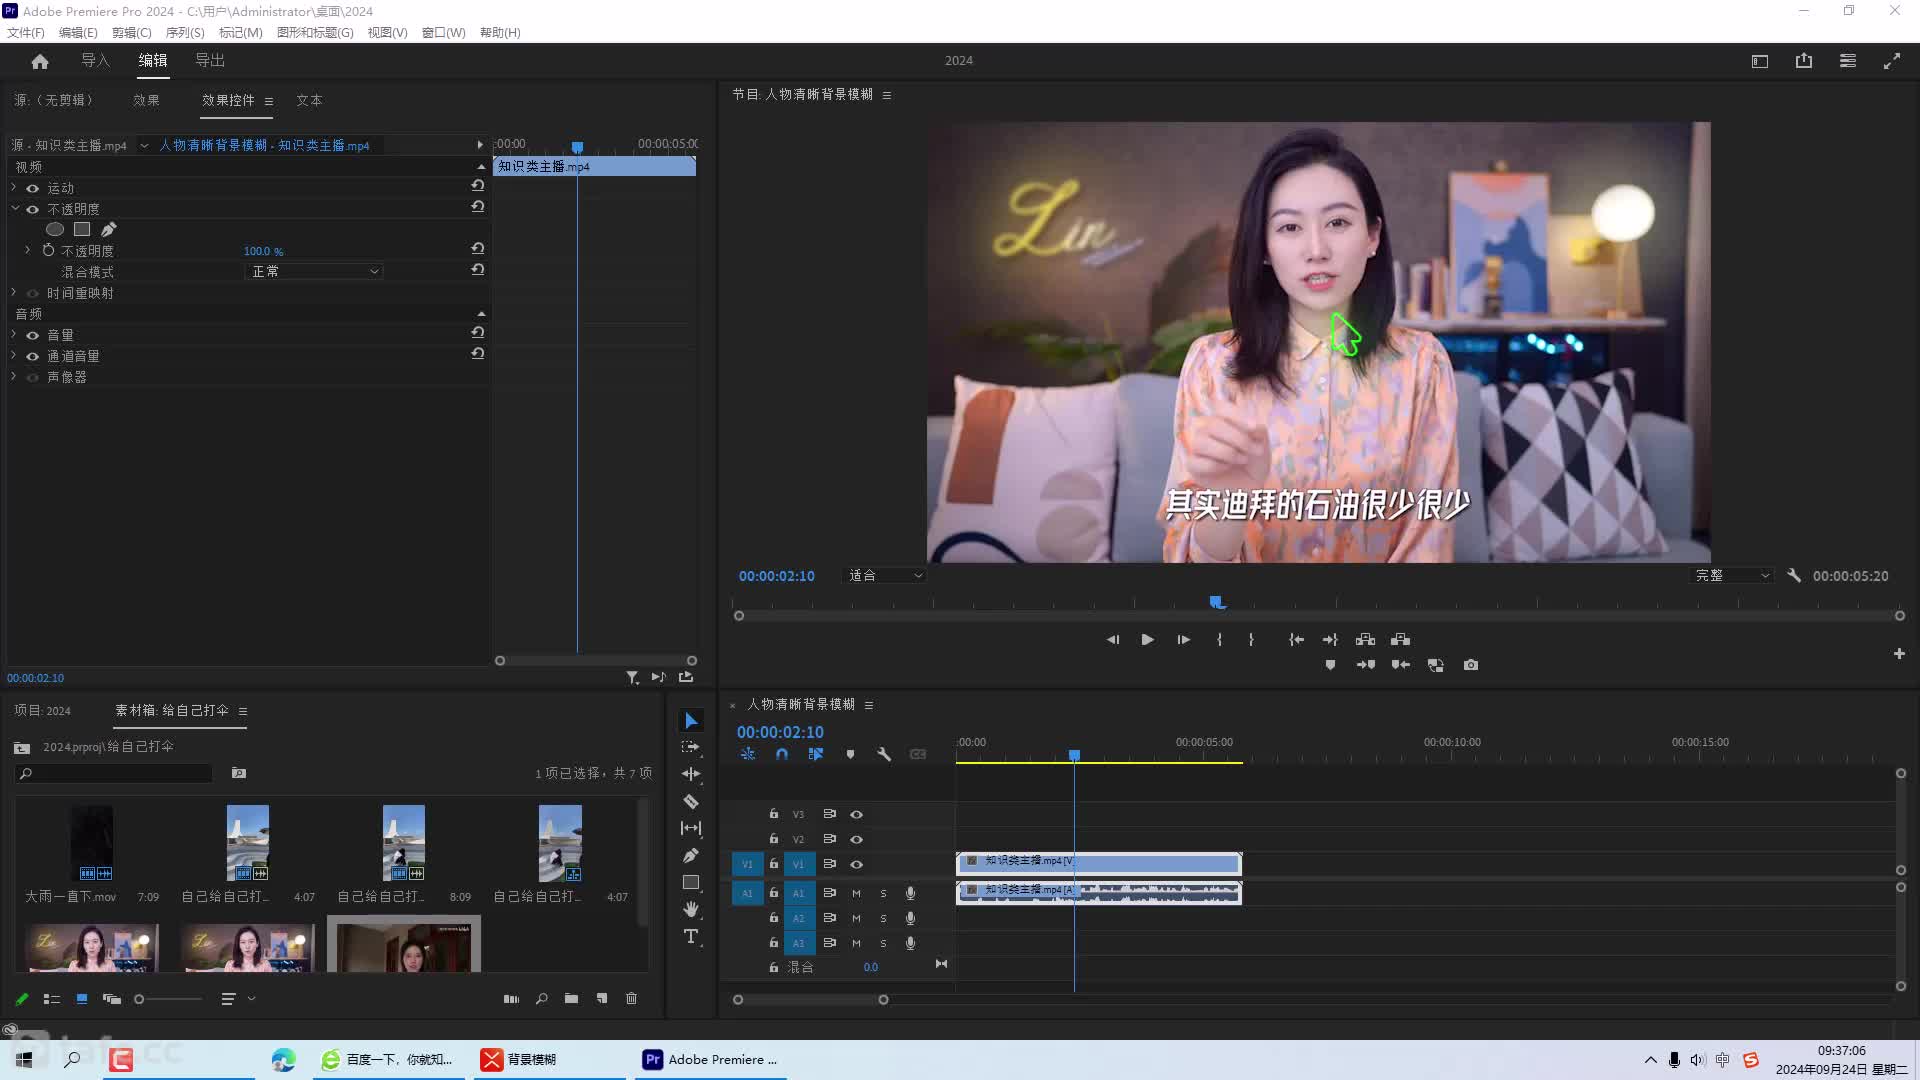Image resolution: width=1920 pixels, height=1080 pixels.
Task: Open the Graphics and Titles menu
Action: (315, 33)
